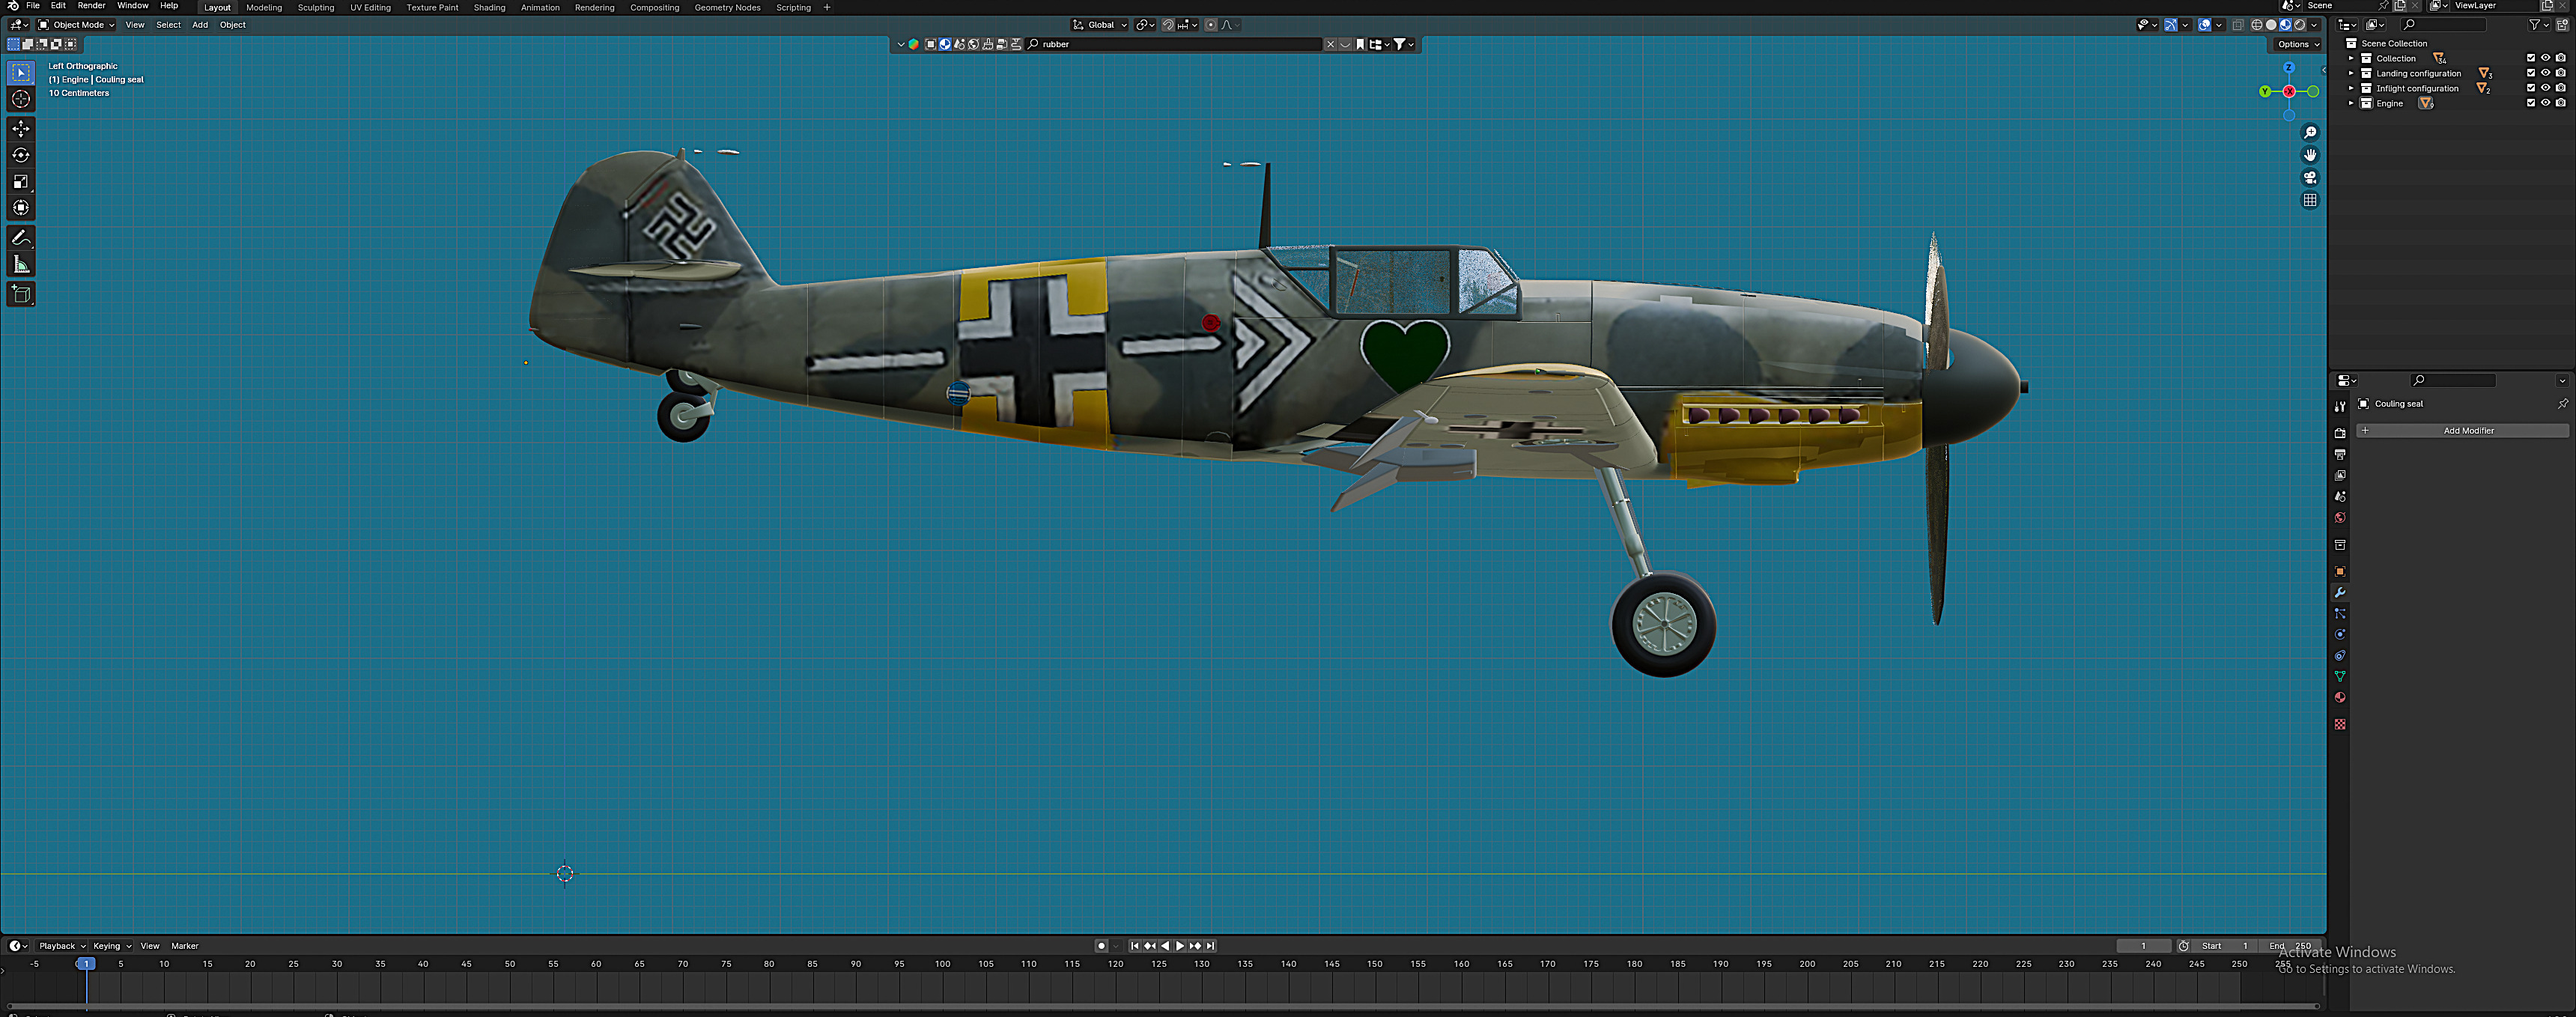Expand the Collection tree row

[2351, 58]
